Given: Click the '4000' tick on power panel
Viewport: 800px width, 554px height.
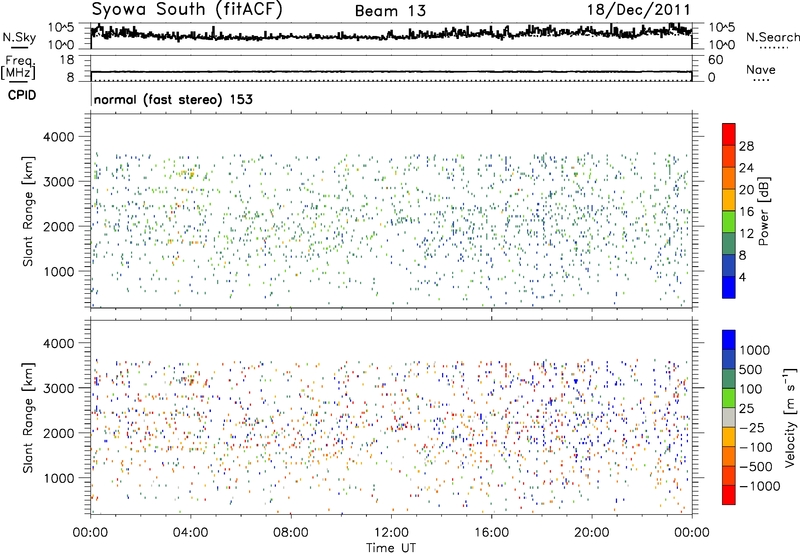Looking at the screenshot, I should [x=58, y=137].
